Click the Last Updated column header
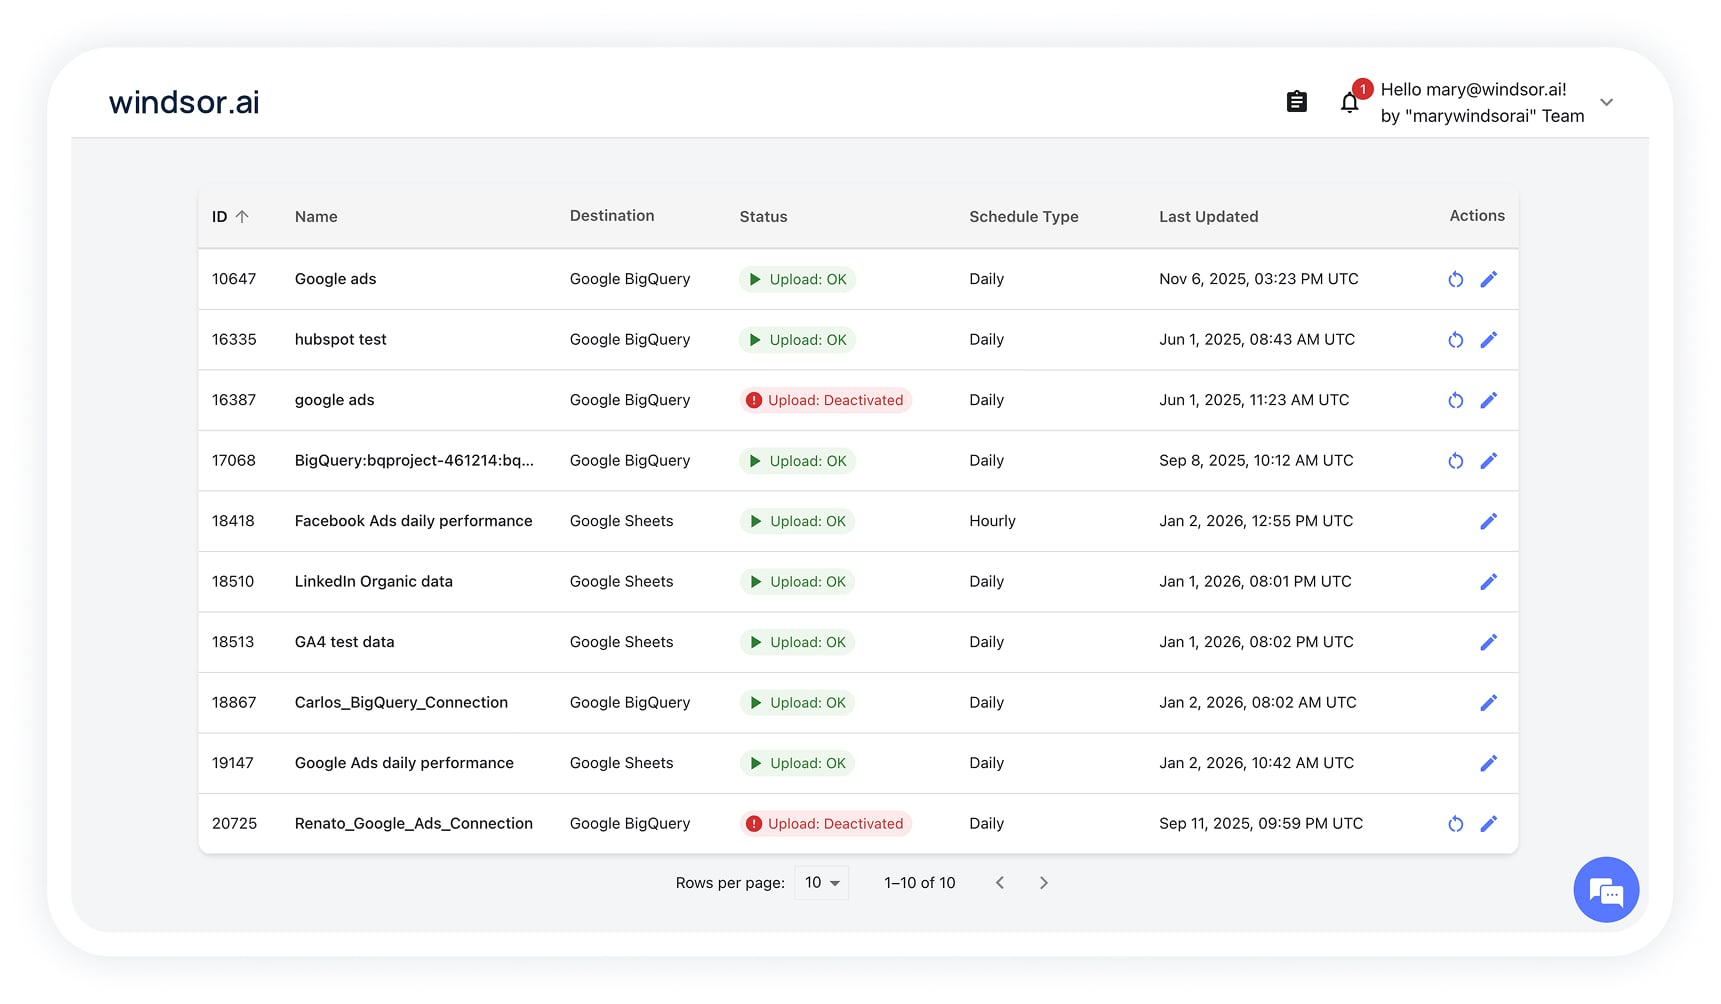 pos(1208,217)
